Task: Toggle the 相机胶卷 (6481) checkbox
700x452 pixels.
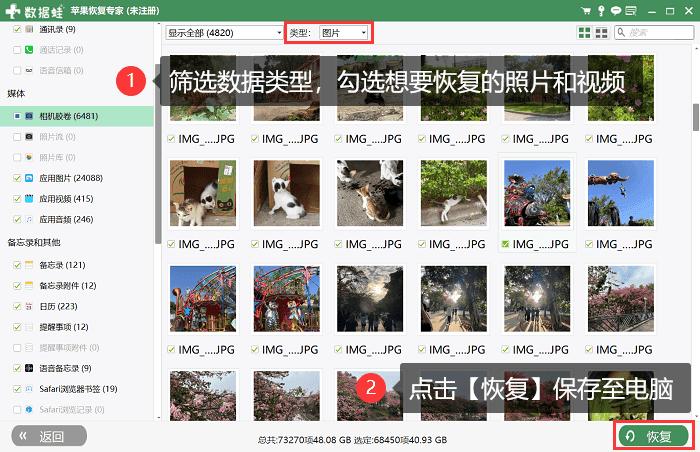Action: (x=17, y=116)
